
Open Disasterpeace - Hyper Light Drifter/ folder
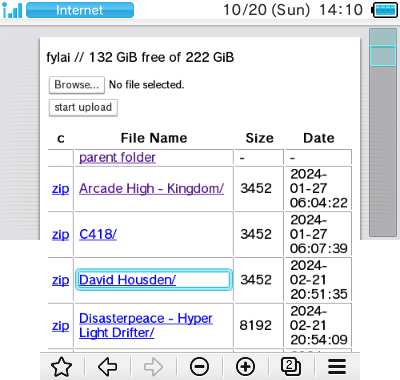point(146,325)
